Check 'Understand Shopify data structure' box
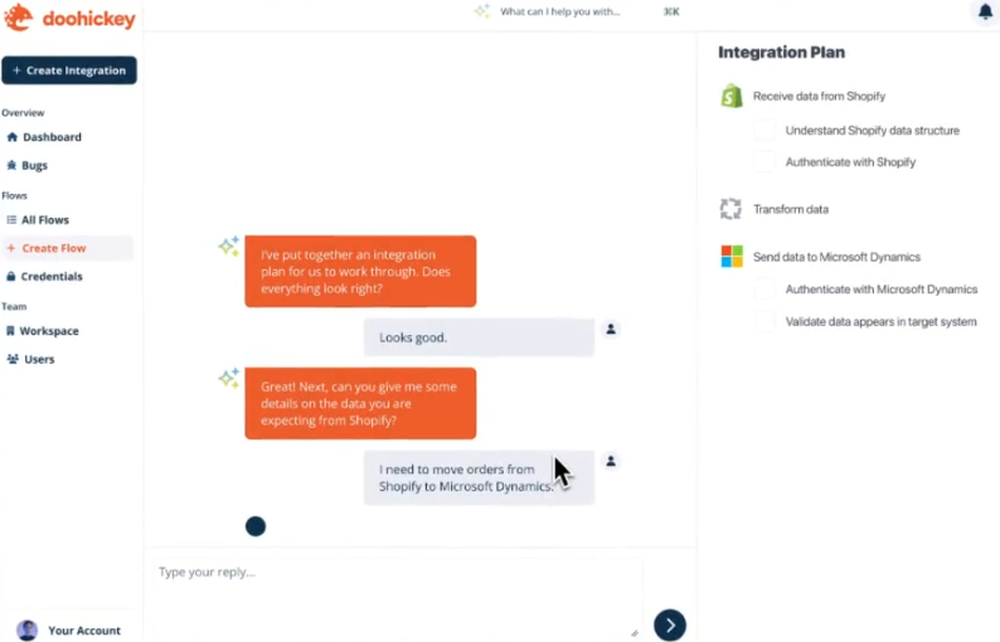Viewport: 1000px width, 642px height. (764, 130)
